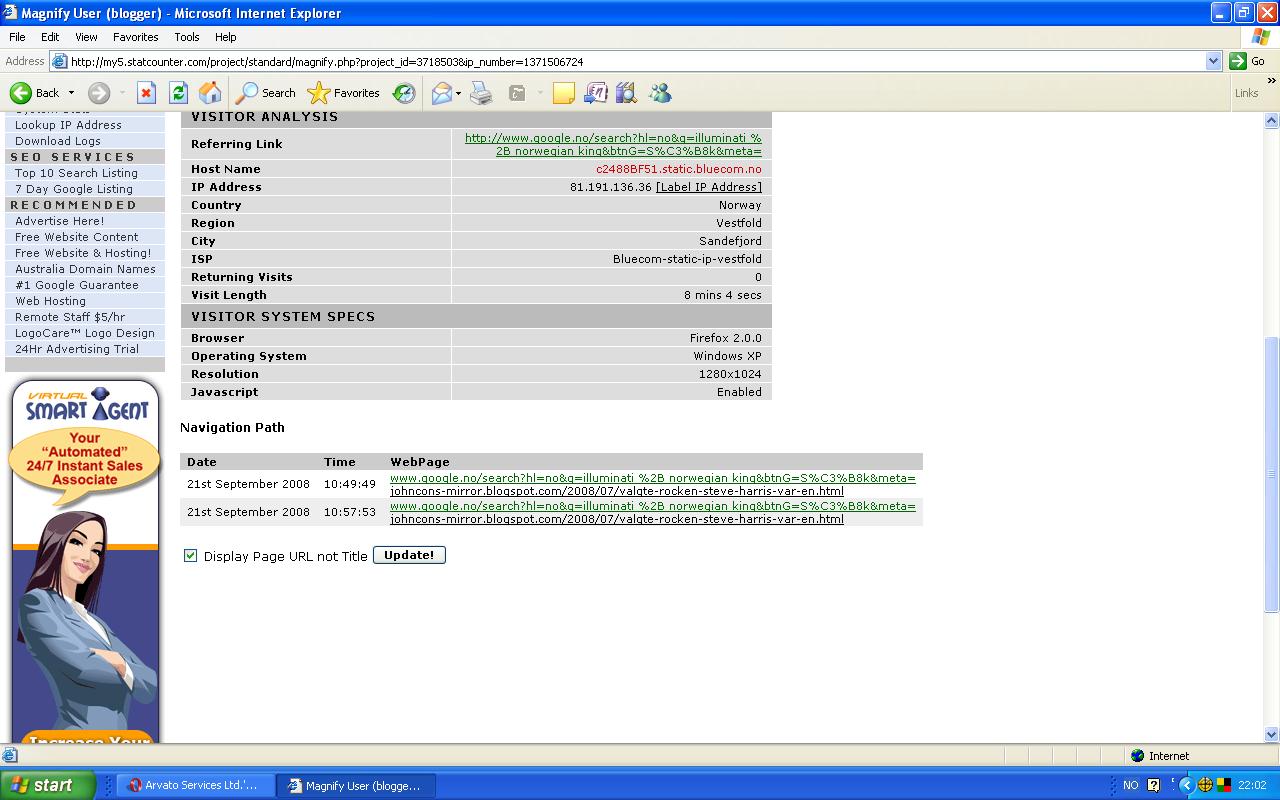Open Free Website & Hosting! link
The image size is (1280, 800).
[83, 253]
